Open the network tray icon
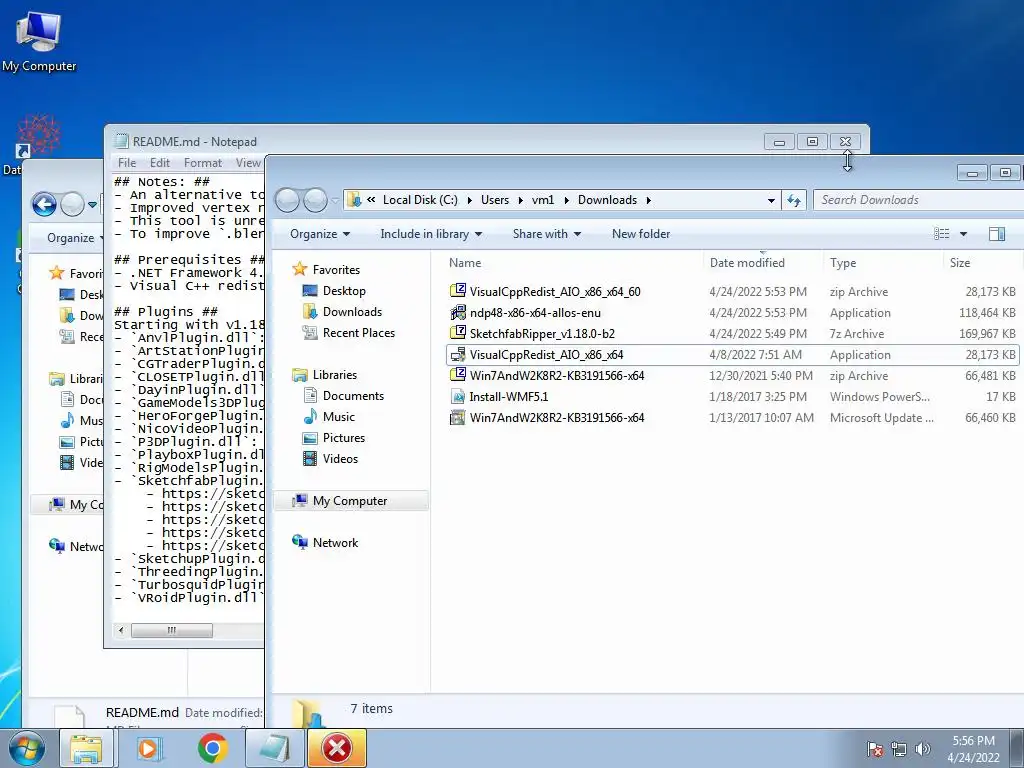This screenshot has height=768, width=1024. (x=899, y=749)
